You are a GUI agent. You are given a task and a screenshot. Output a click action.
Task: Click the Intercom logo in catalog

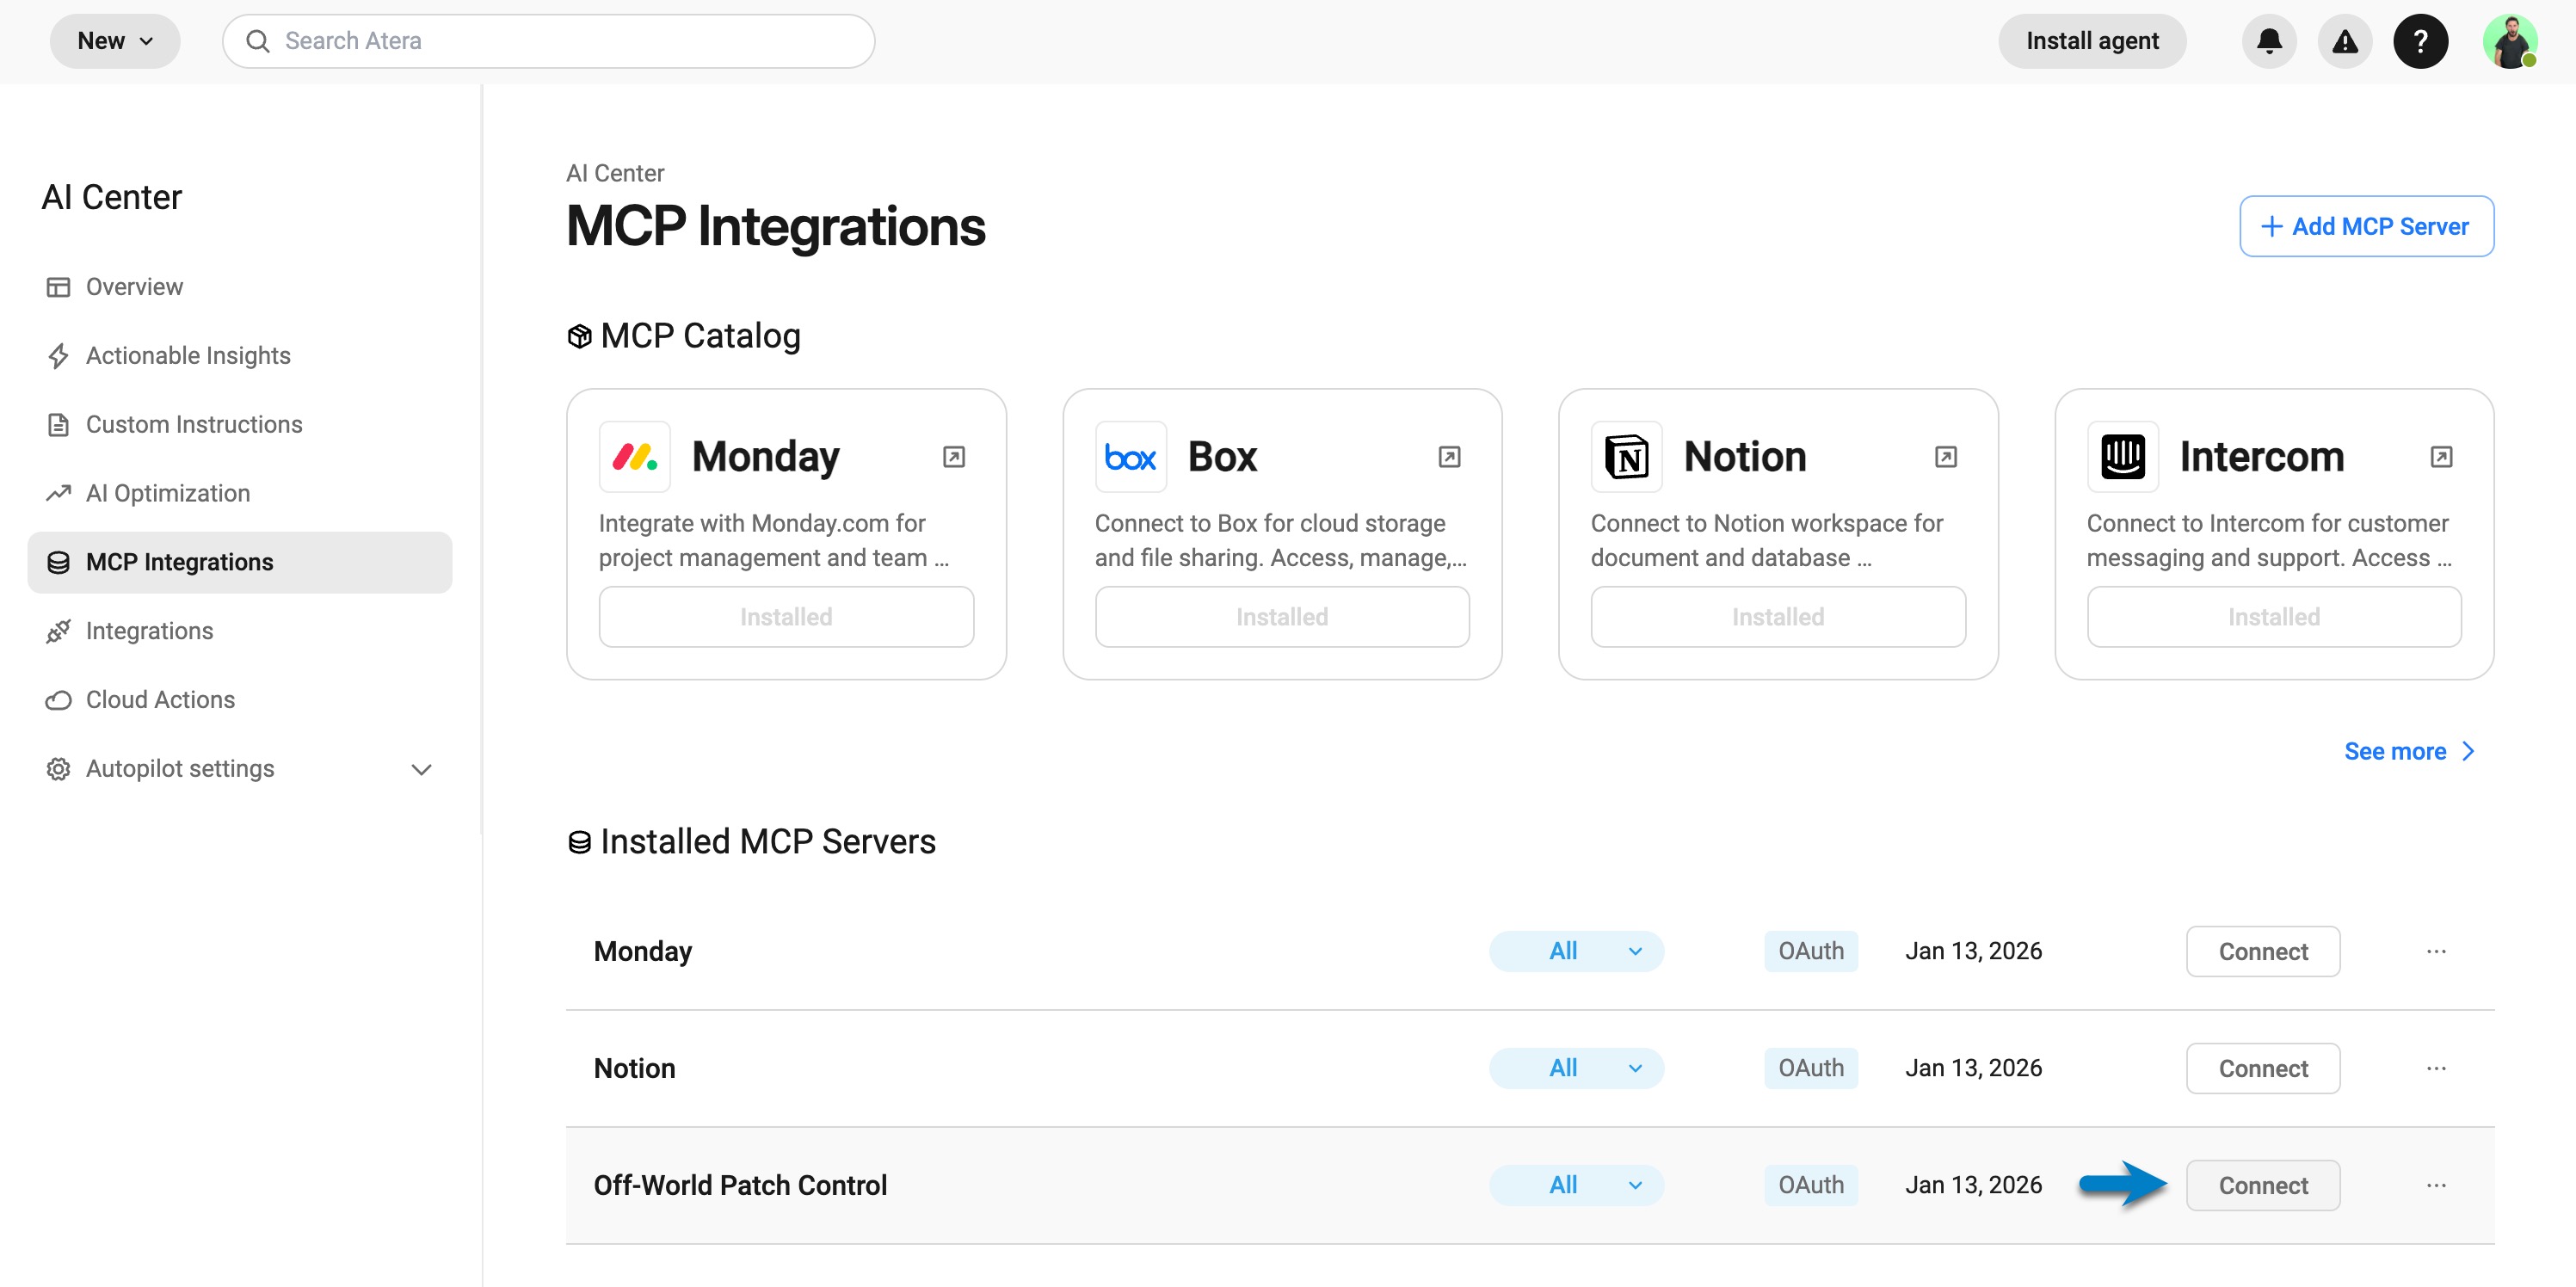click(2122, 457)
